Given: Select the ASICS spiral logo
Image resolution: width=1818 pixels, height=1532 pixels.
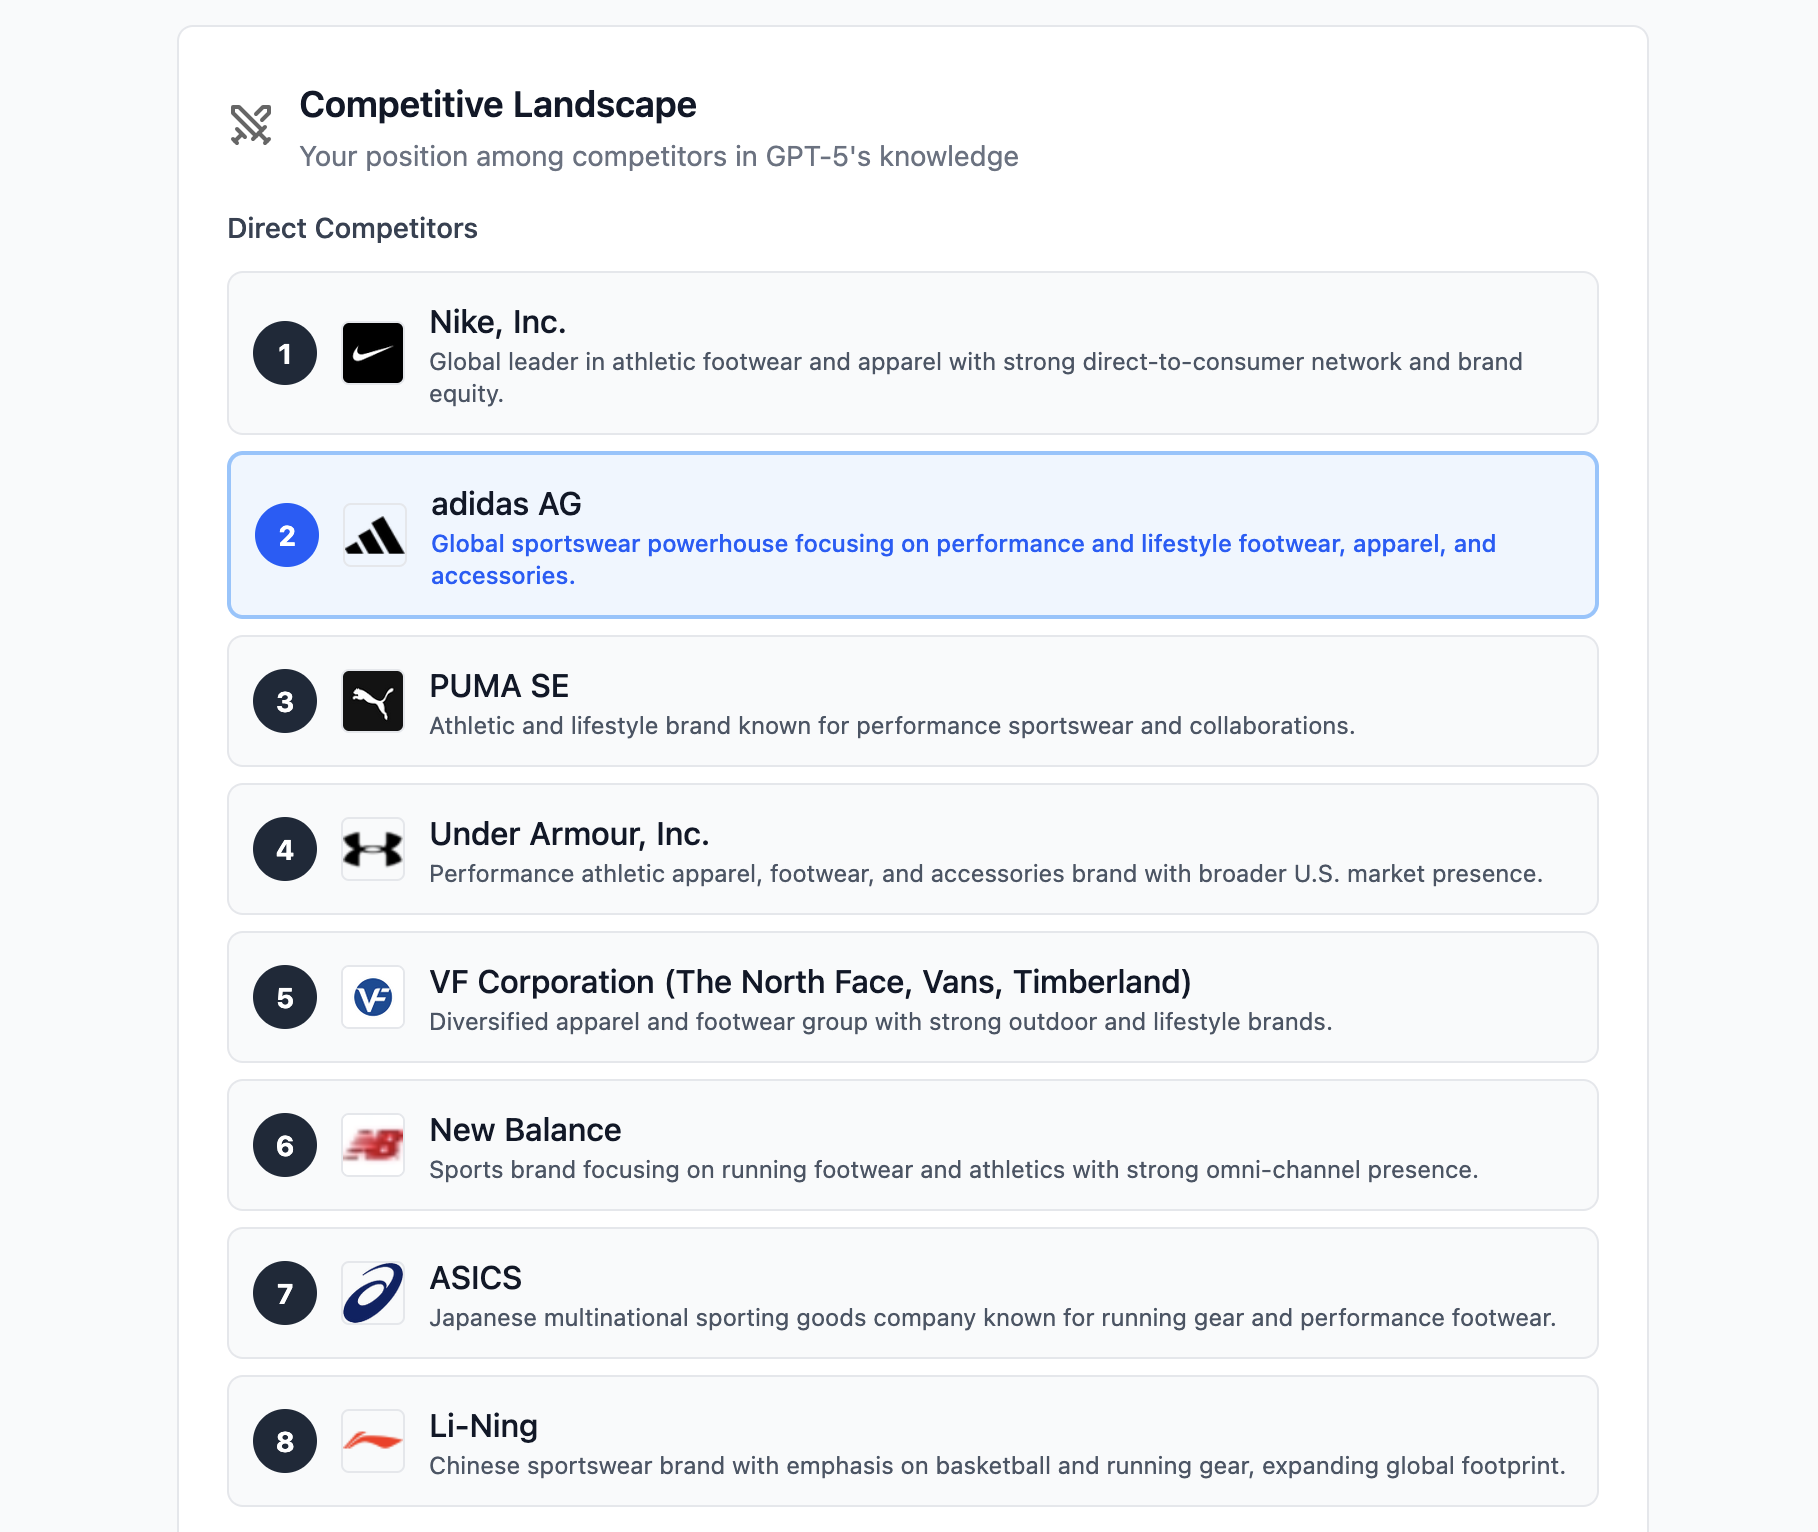Looking at the screenshot, I should [373, 1293].
